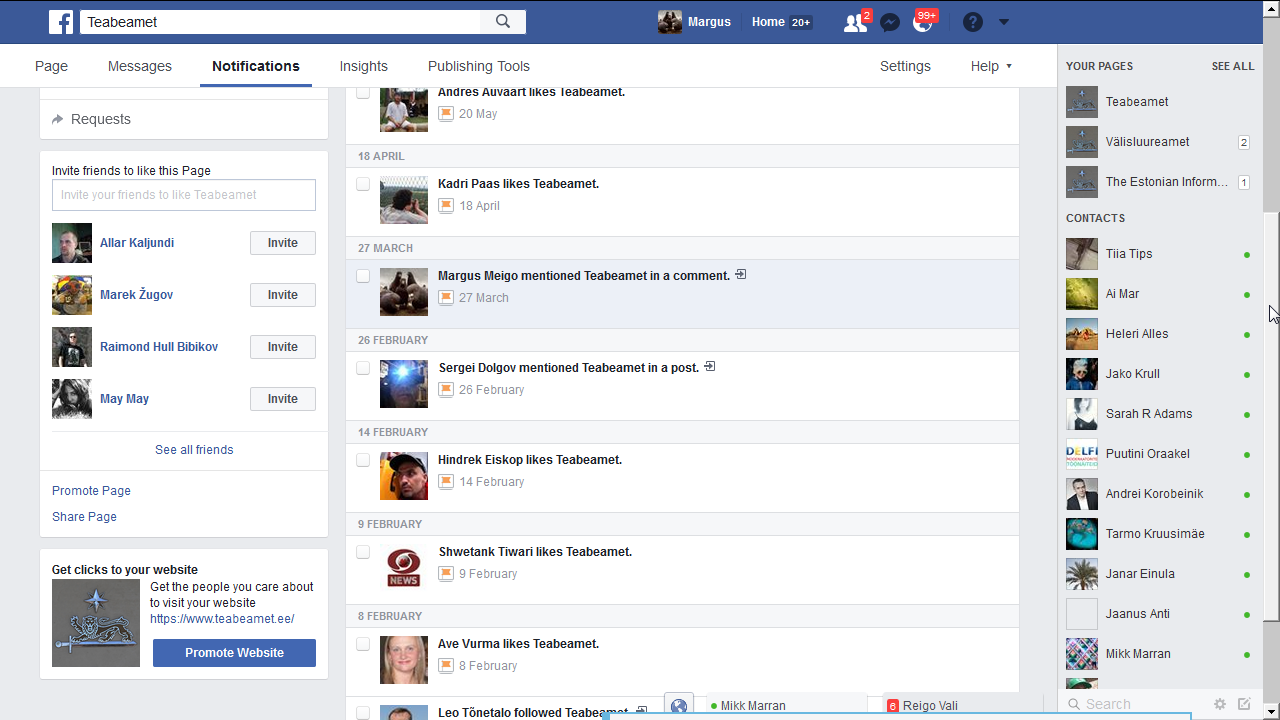Click the chat Search field
Image resolution: width=1280 pixels, height=720 pixels.
(x=1135, y=704)
